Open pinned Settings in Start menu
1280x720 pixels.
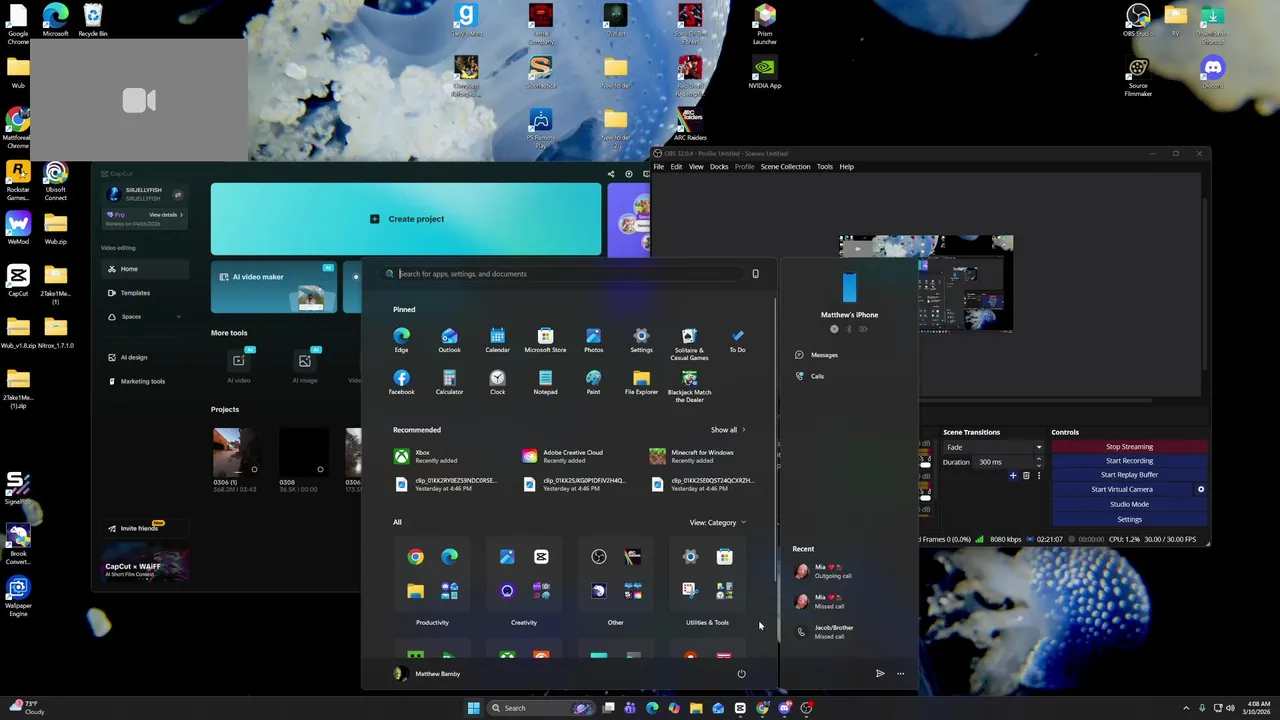point(641,340)
